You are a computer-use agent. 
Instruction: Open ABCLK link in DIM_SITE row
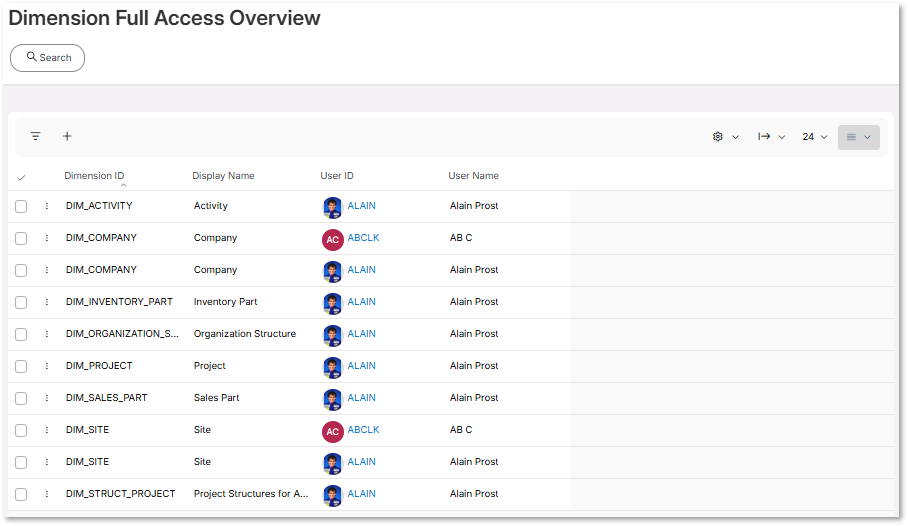[363, 430]
